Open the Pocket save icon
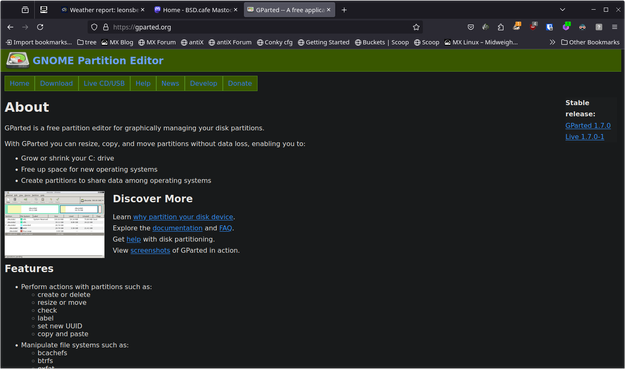This screenshot has width=625, height=369. click(x=471, y=27)
